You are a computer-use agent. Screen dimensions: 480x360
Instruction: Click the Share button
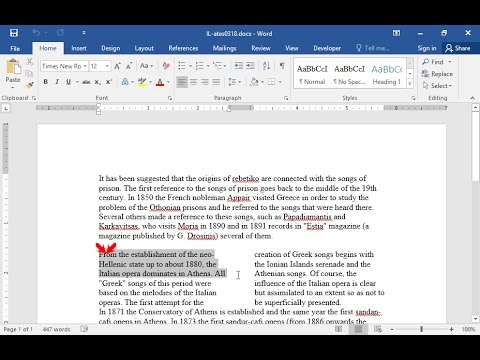[458, 48]
